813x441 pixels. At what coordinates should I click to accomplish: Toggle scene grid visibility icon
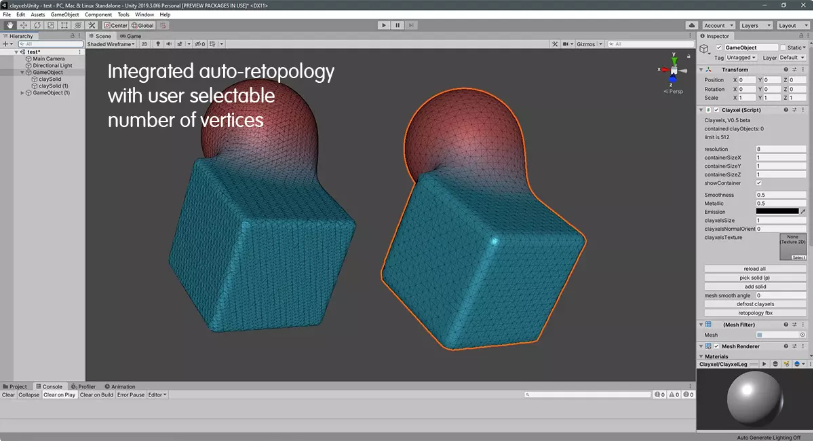213,44
